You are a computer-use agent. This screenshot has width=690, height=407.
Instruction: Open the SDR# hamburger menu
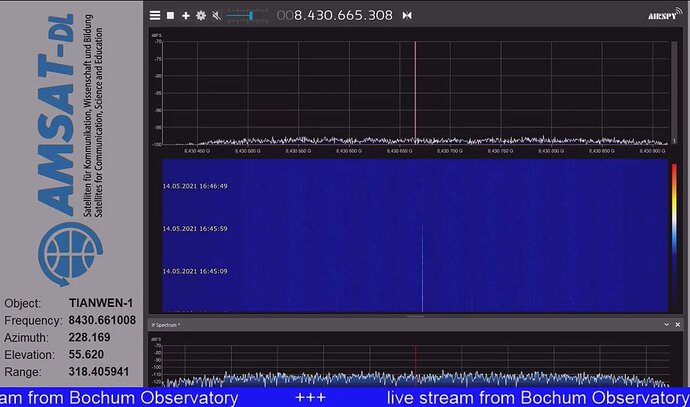tap(155, 15)
